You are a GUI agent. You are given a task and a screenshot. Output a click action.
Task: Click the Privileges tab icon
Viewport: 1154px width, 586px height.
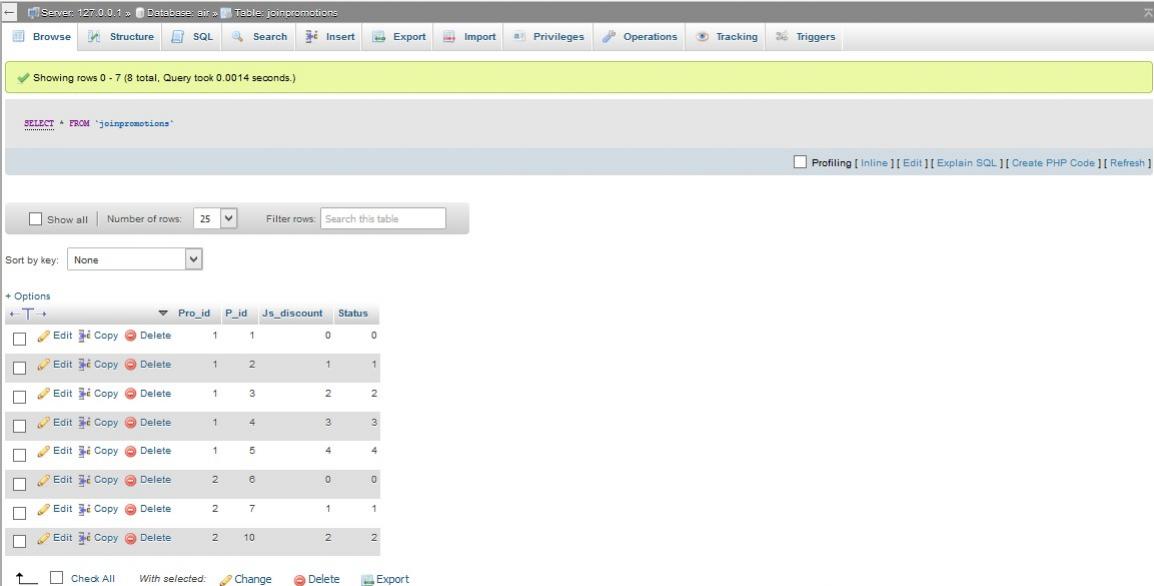(519, 36)
